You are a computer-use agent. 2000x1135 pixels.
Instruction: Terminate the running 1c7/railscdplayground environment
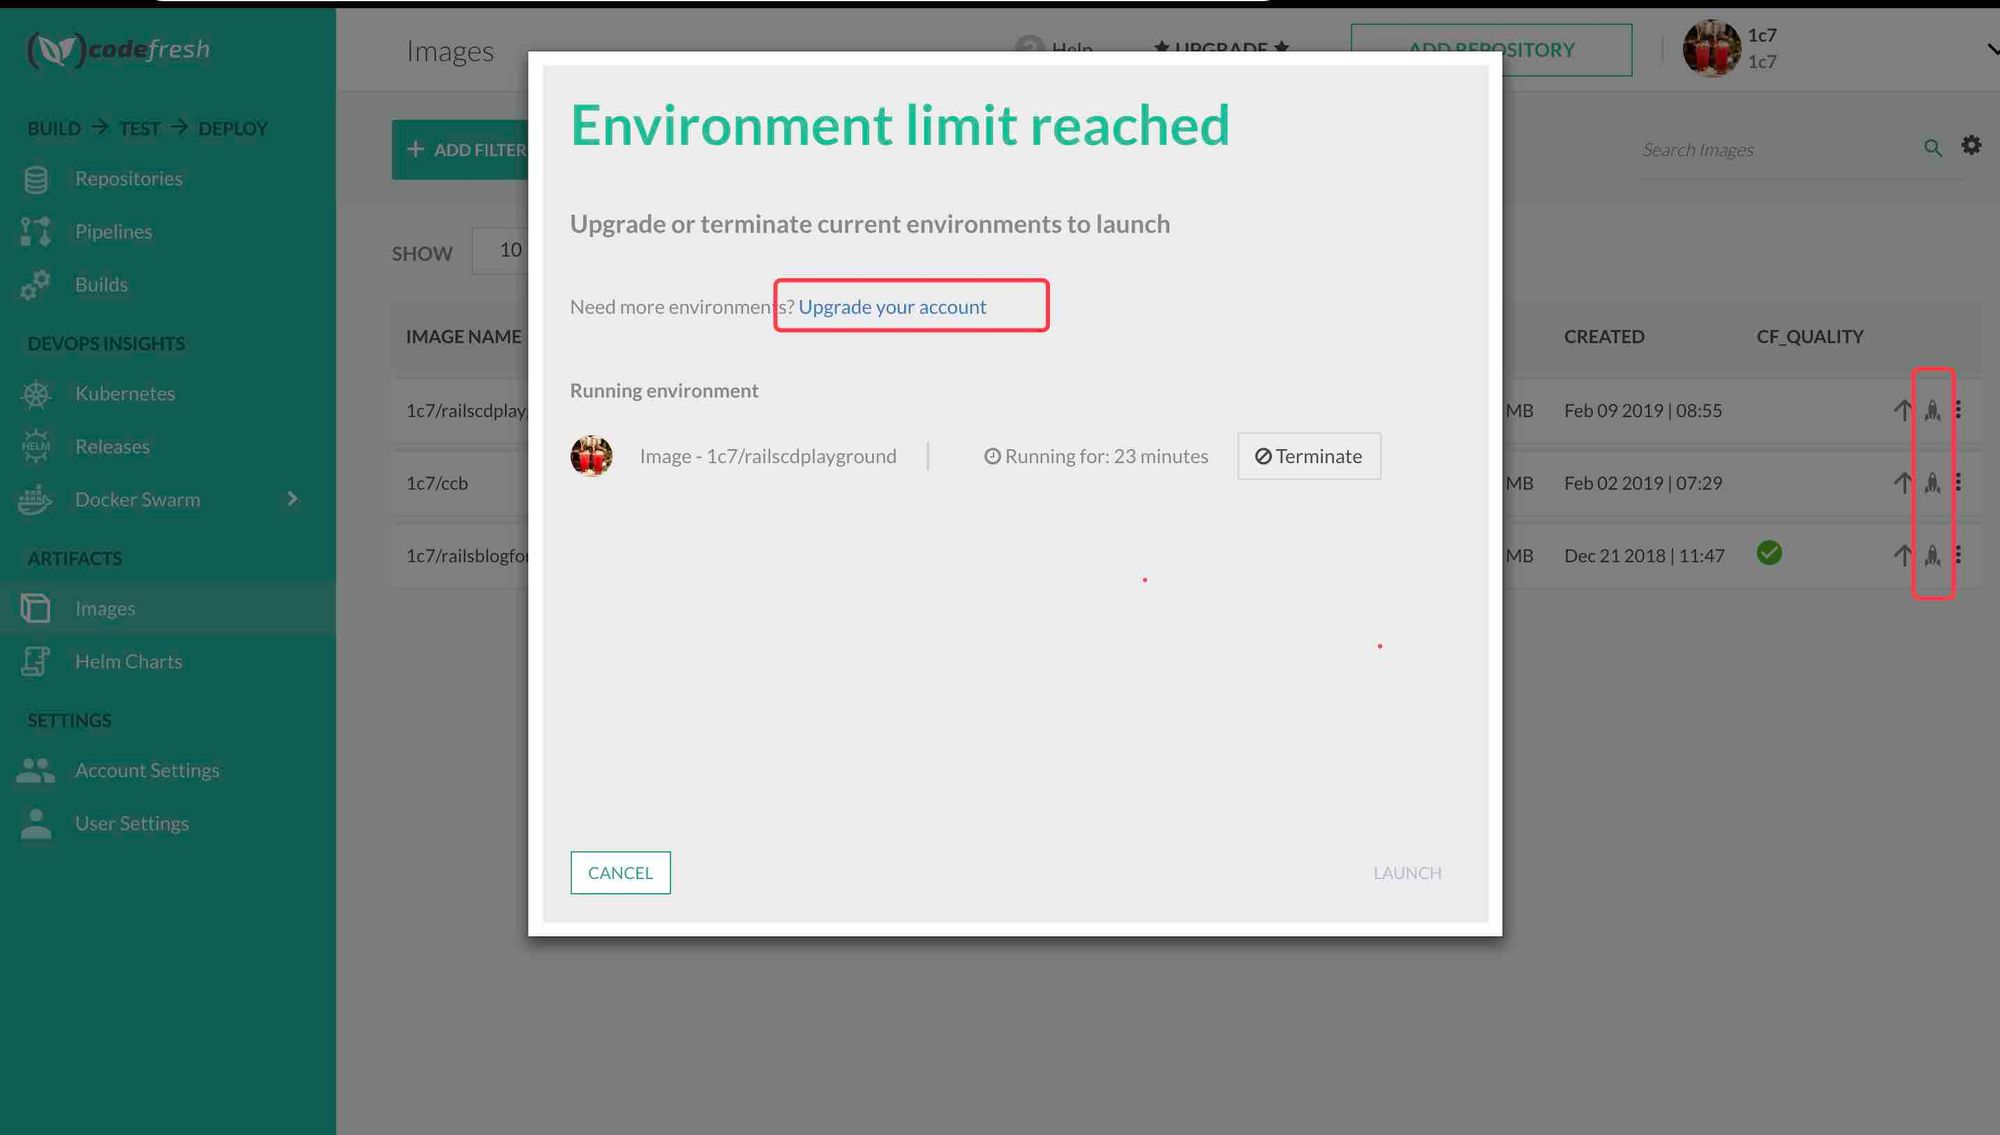coord(1308,456)
